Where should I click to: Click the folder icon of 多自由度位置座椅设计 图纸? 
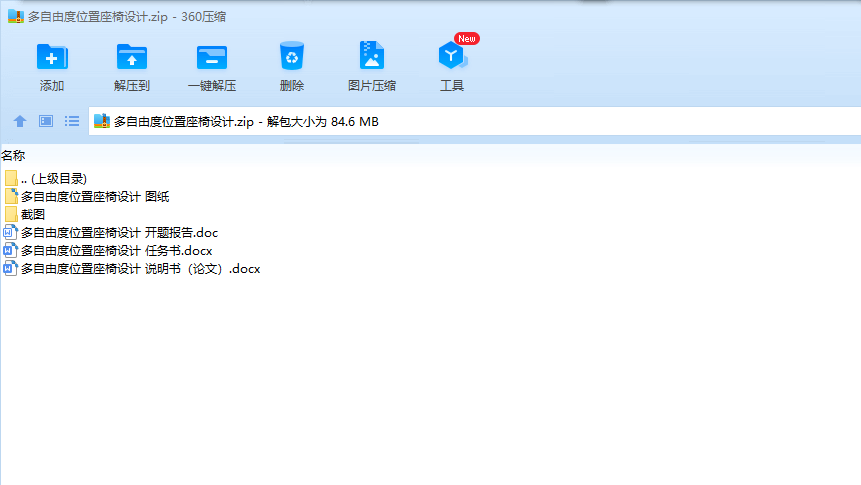coord(11,197)
